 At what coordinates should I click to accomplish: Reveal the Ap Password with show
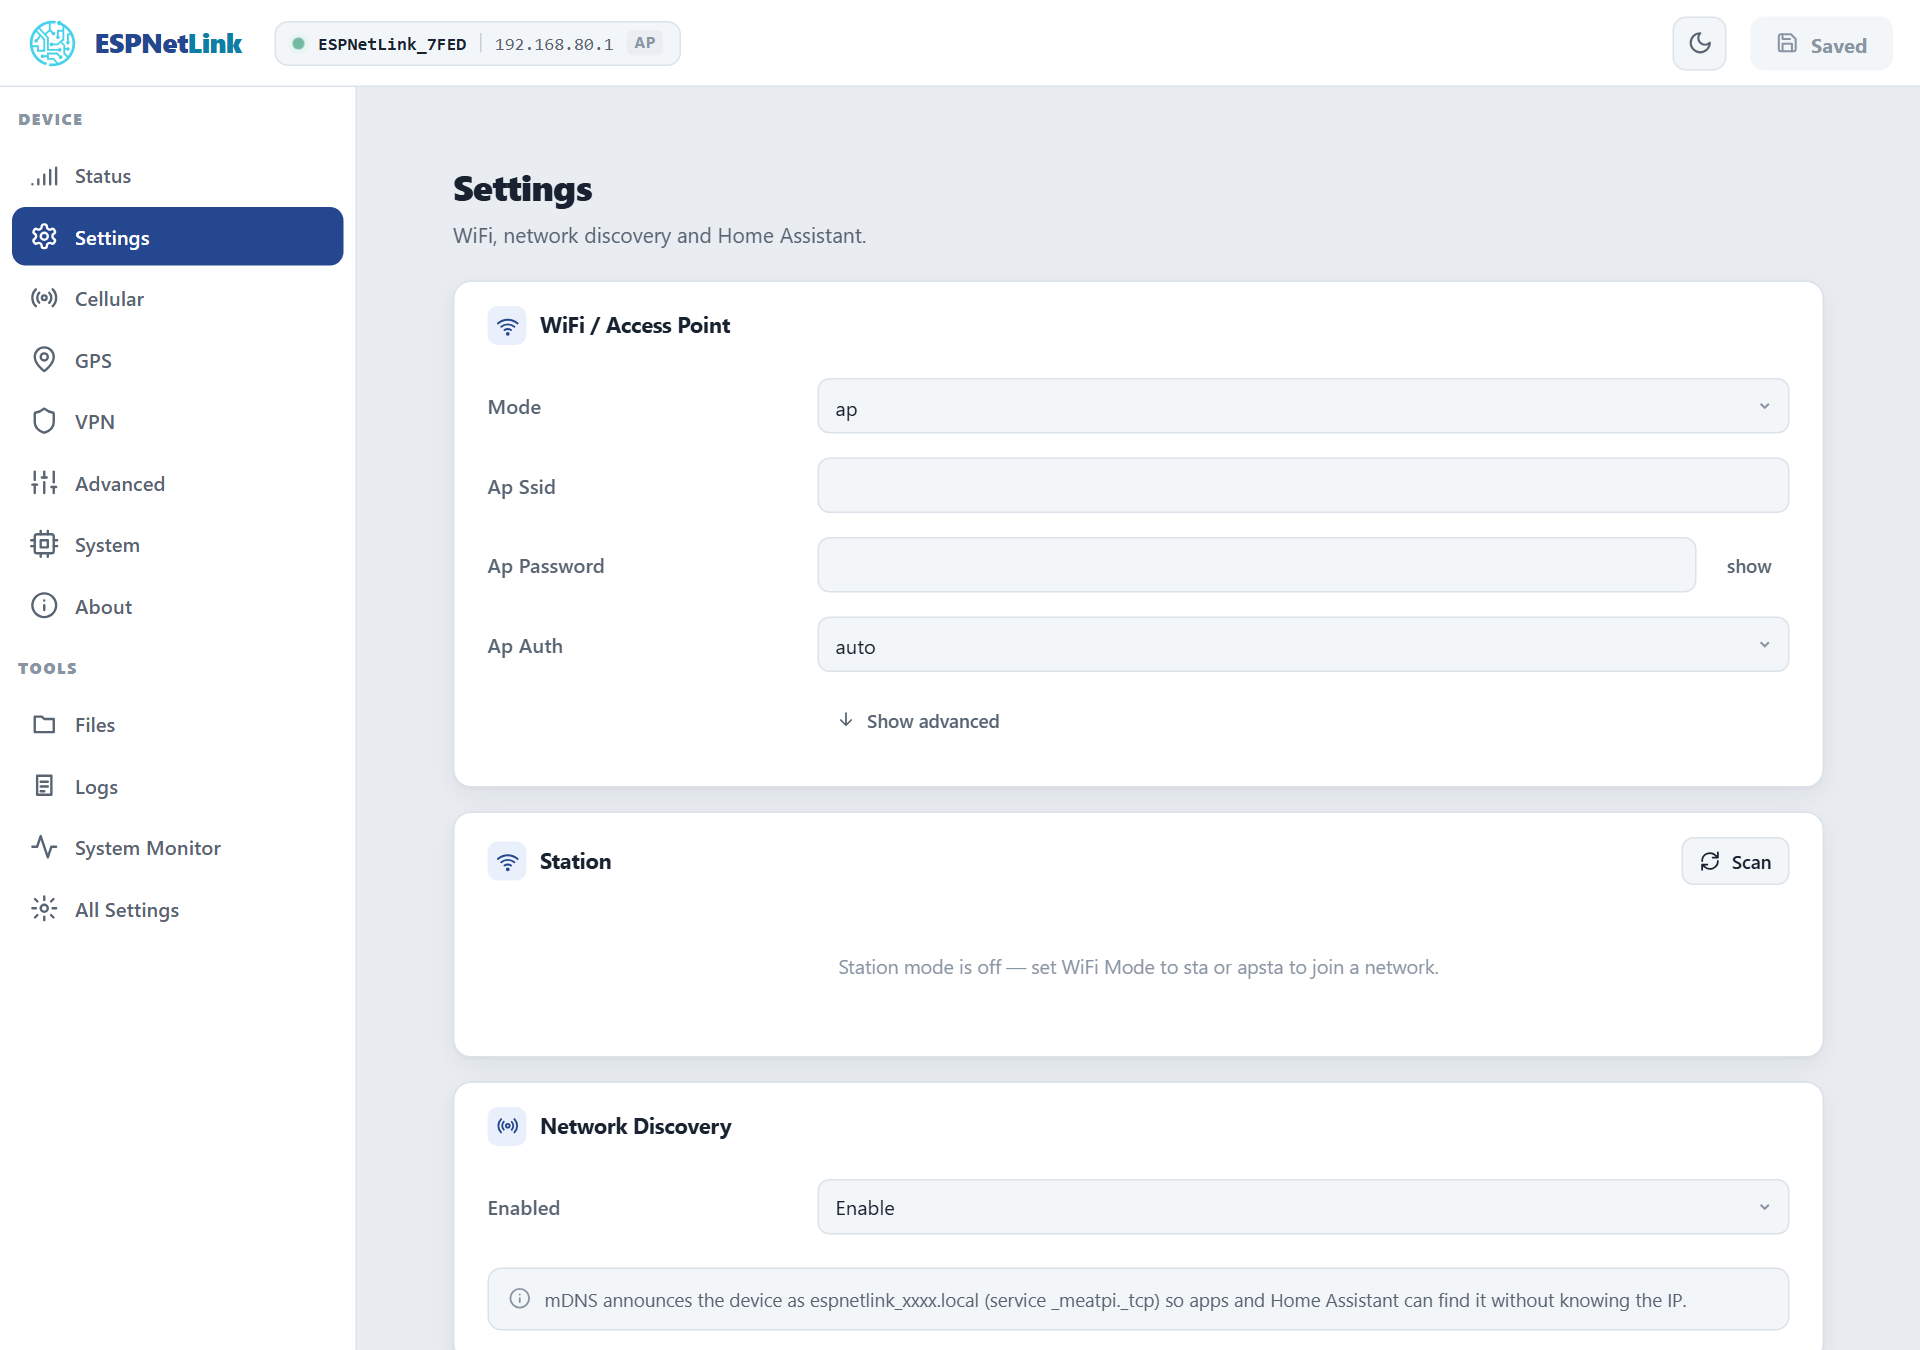pyautogui.click(x=1749, y=566)
